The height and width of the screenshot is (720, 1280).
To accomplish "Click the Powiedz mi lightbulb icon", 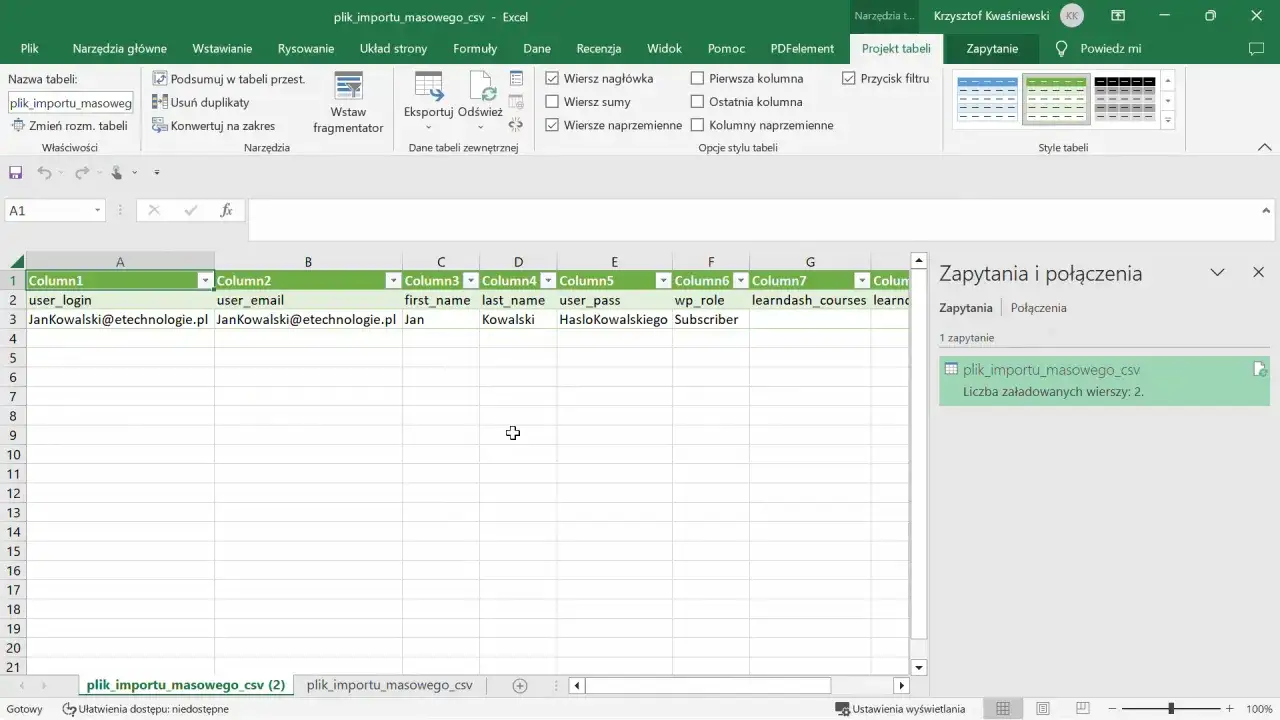I will click(1062, 48).
